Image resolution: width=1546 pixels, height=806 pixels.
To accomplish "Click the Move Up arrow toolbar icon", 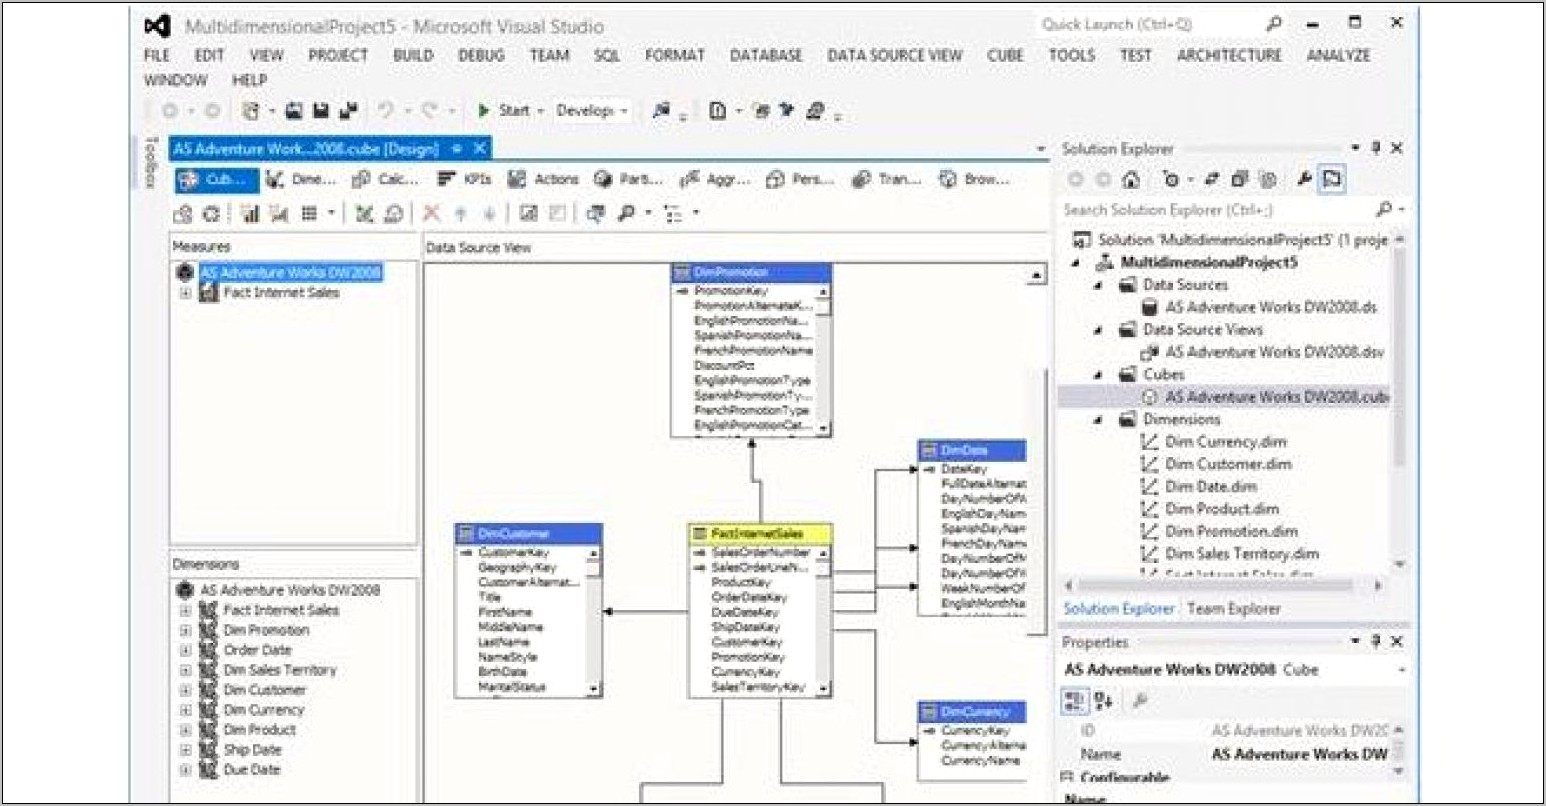I will point(461,214).
